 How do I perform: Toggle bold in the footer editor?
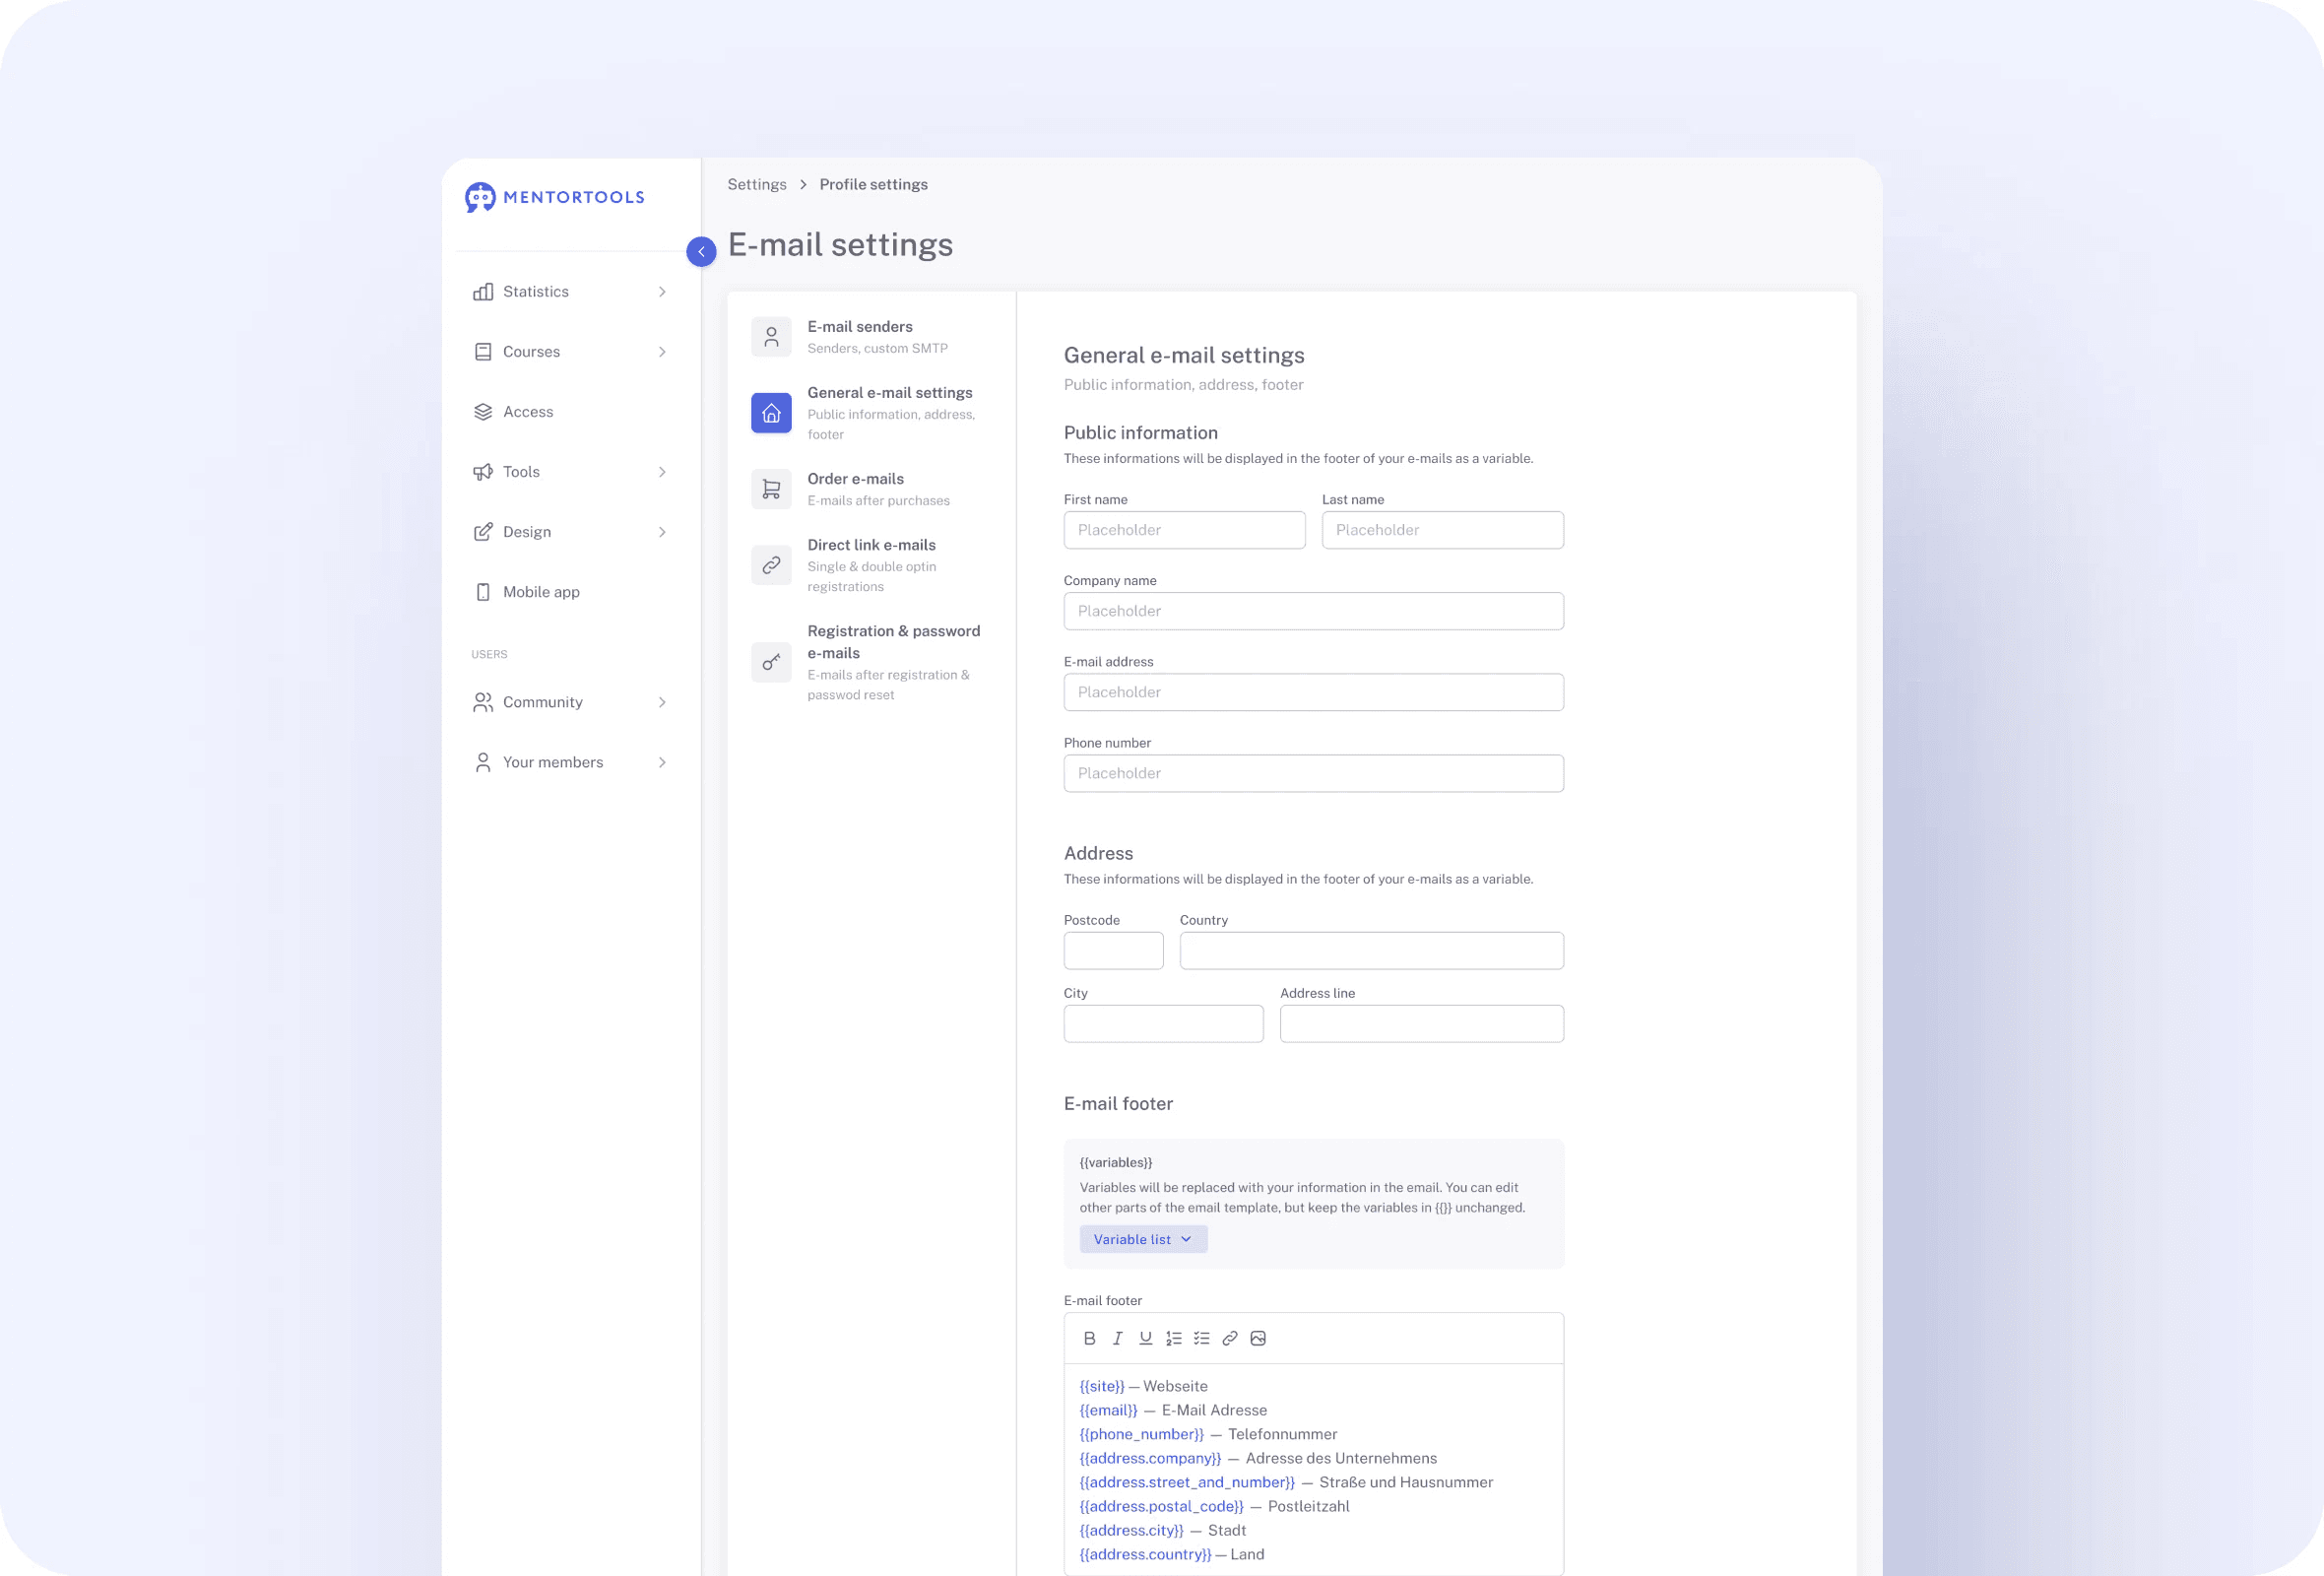[1090, 1338]
